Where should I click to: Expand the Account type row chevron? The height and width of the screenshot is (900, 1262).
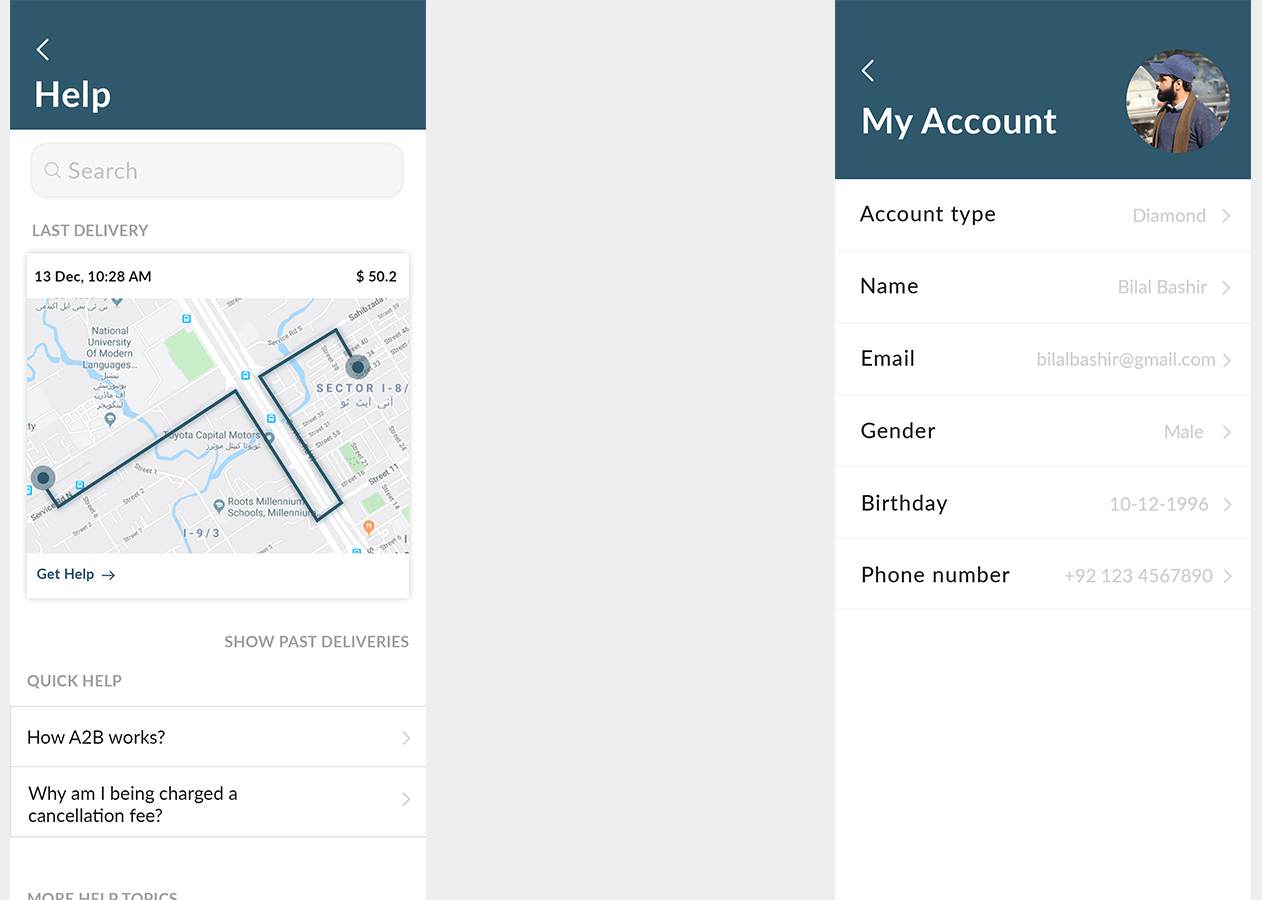(1226, 216)
